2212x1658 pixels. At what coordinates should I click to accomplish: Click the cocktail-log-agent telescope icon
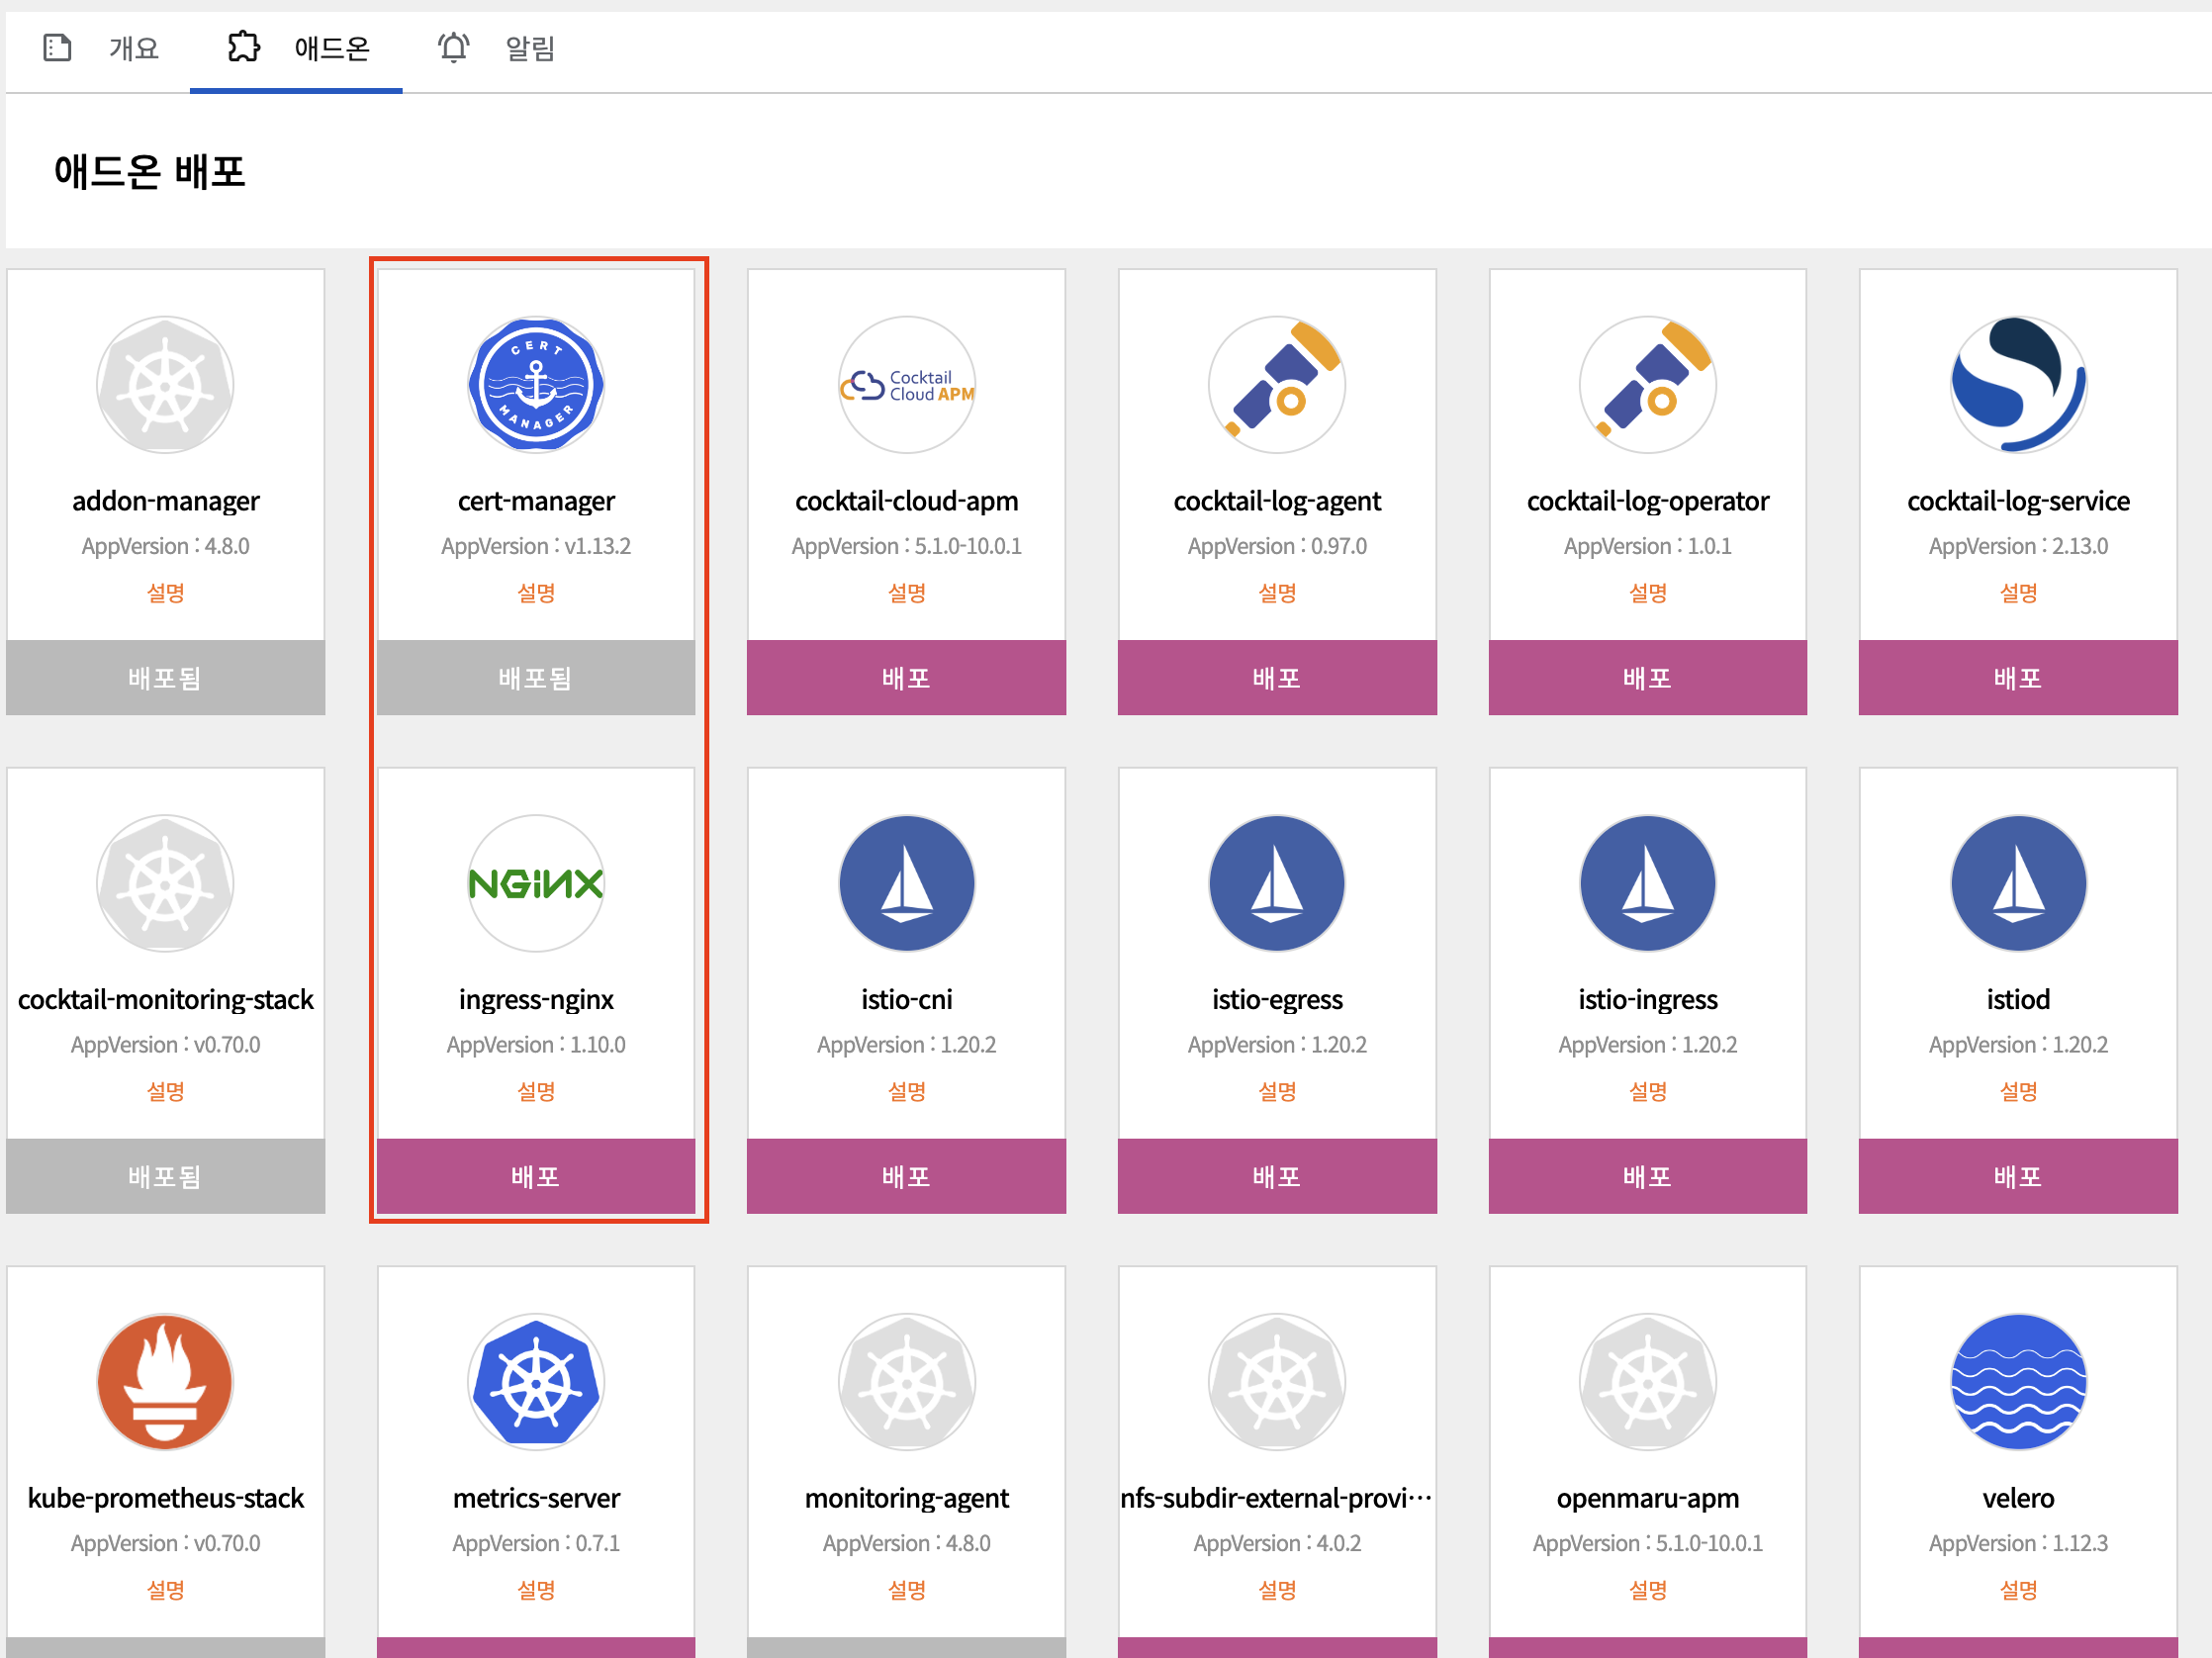pos(1277,385)
